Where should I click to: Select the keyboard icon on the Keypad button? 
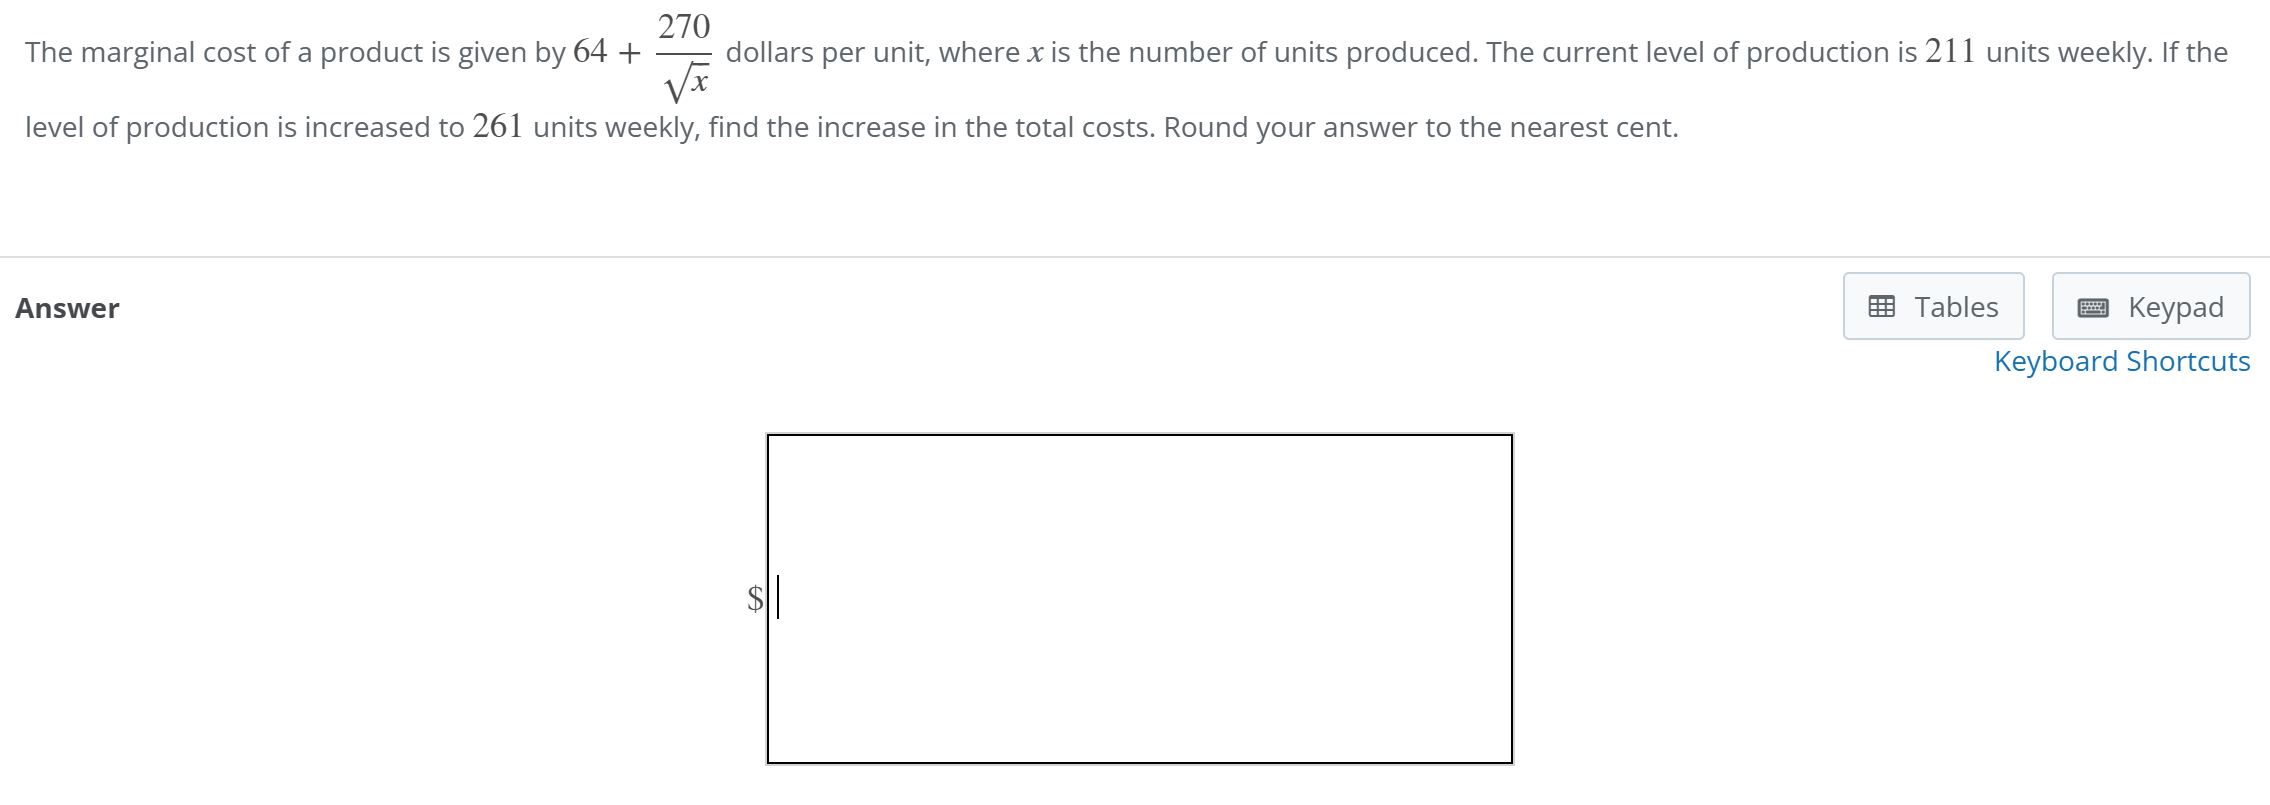(2095, 307)
